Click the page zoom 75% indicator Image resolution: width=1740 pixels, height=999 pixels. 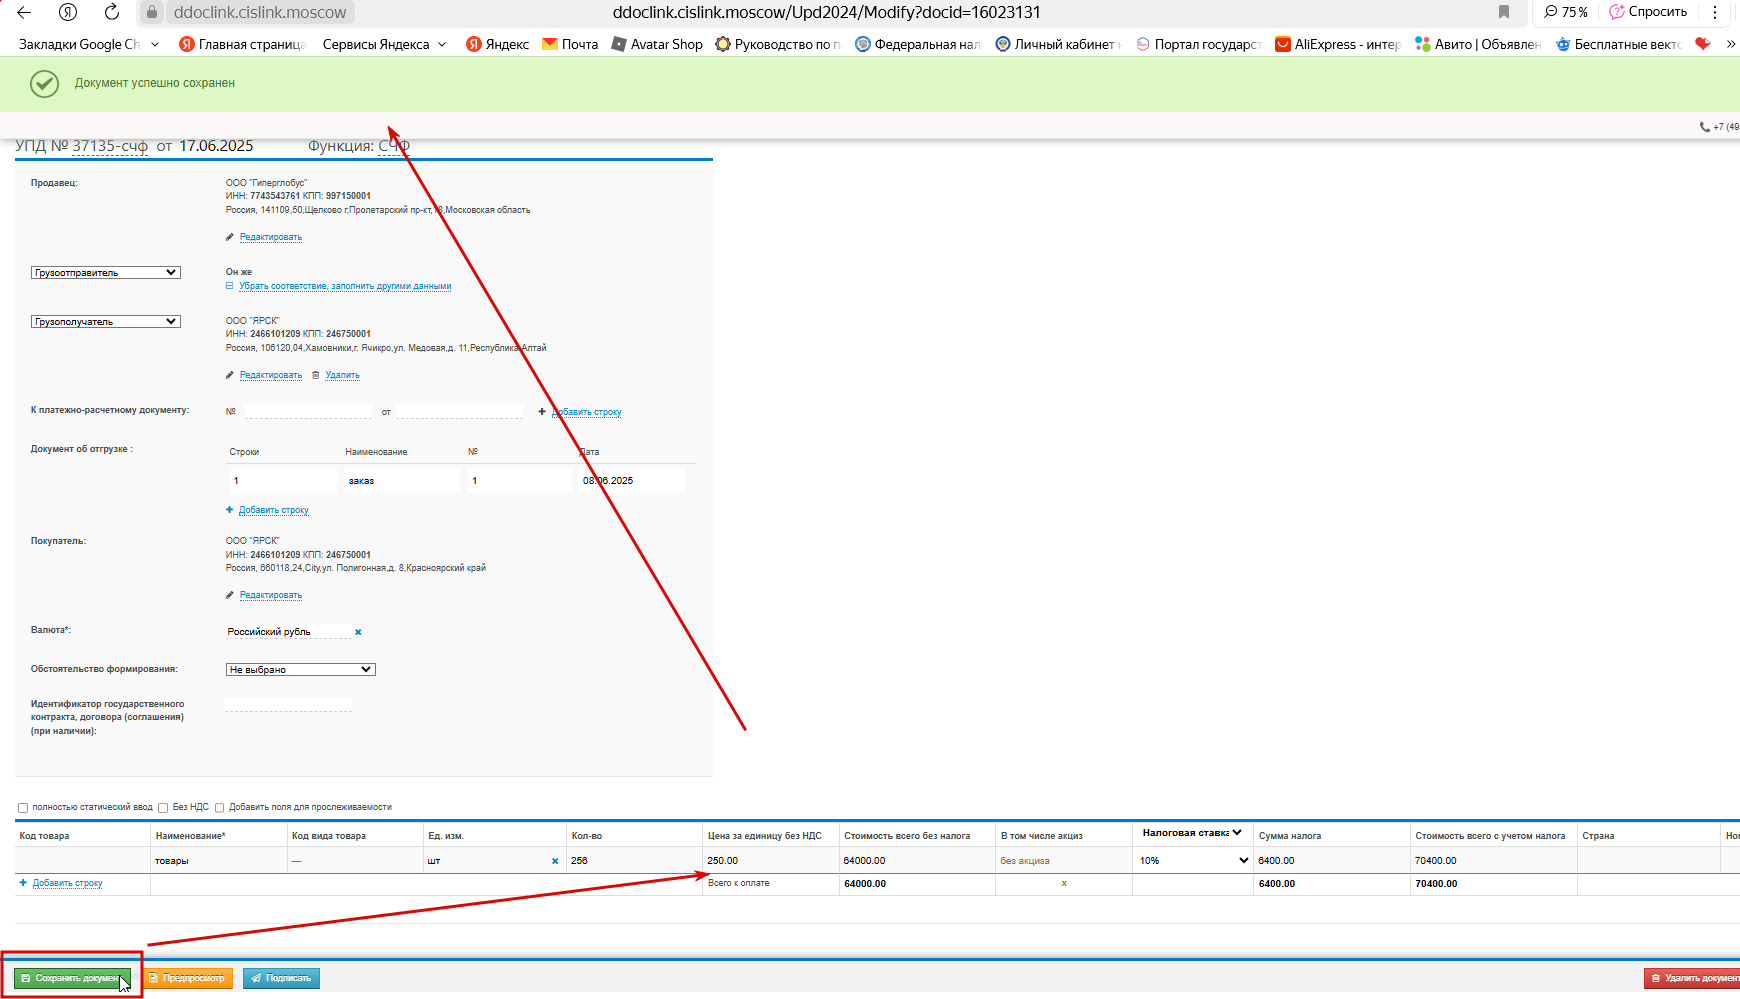(x=1566, y=12)
